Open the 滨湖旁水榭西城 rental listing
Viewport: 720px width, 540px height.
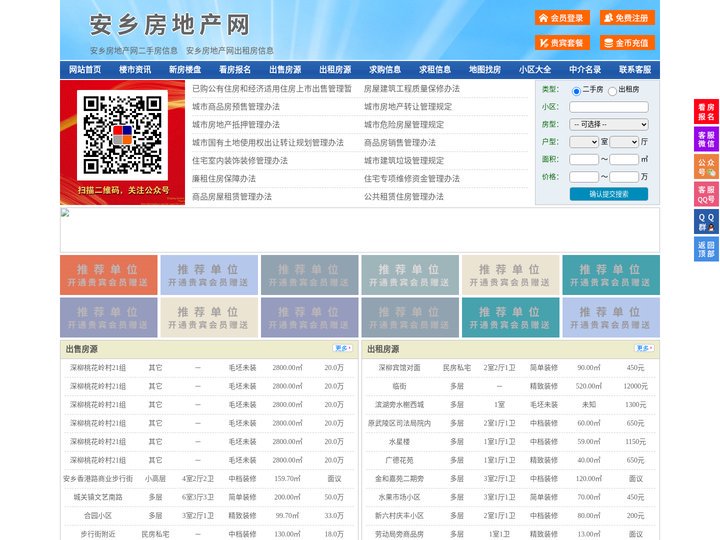[399, 405]
